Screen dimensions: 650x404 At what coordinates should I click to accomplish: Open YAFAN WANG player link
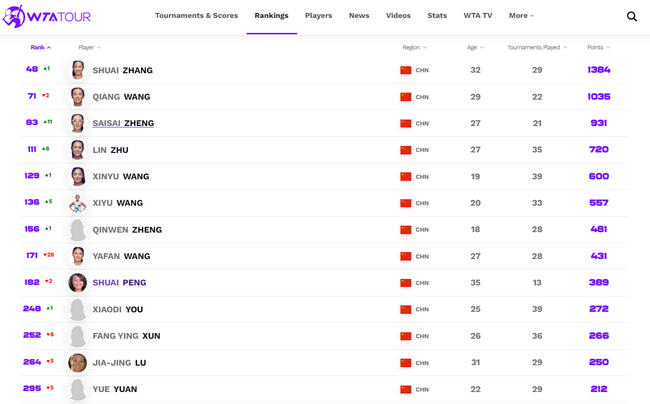121,256
